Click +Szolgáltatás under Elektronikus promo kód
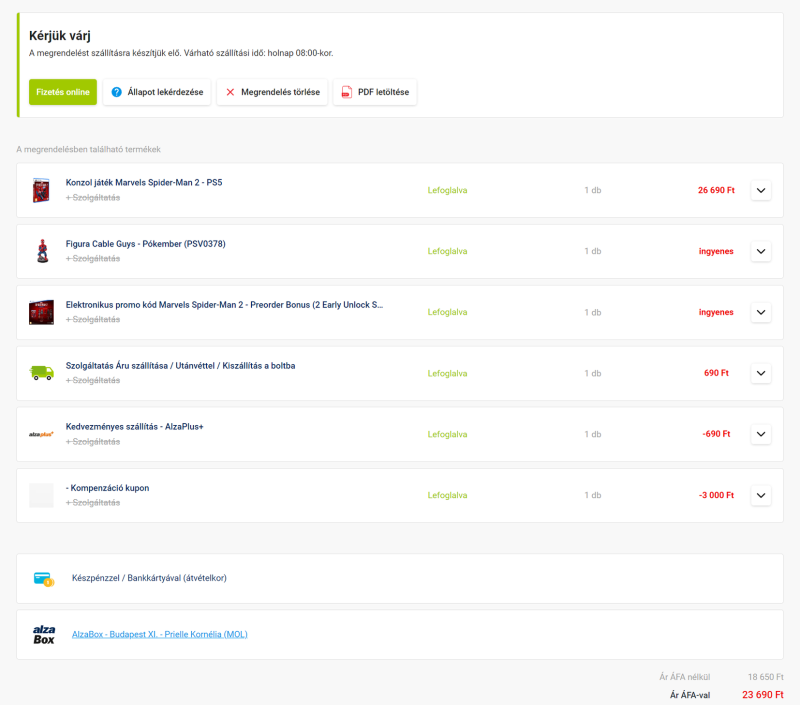 (x=93, y=319)
